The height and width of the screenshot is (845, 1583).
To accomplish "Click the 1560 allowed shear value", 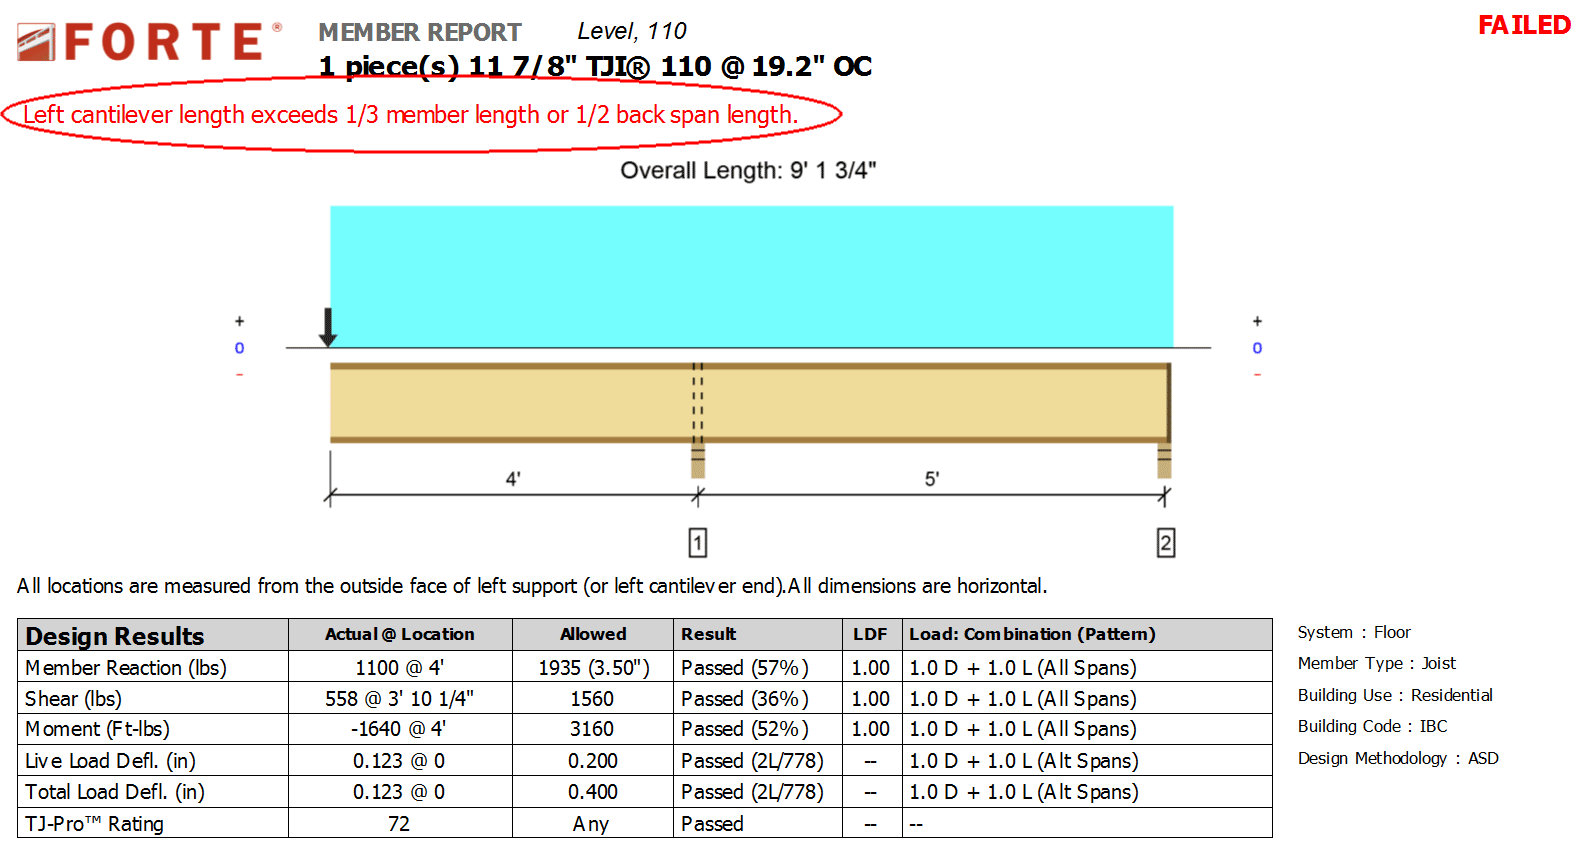I will [x=592, y=699].
